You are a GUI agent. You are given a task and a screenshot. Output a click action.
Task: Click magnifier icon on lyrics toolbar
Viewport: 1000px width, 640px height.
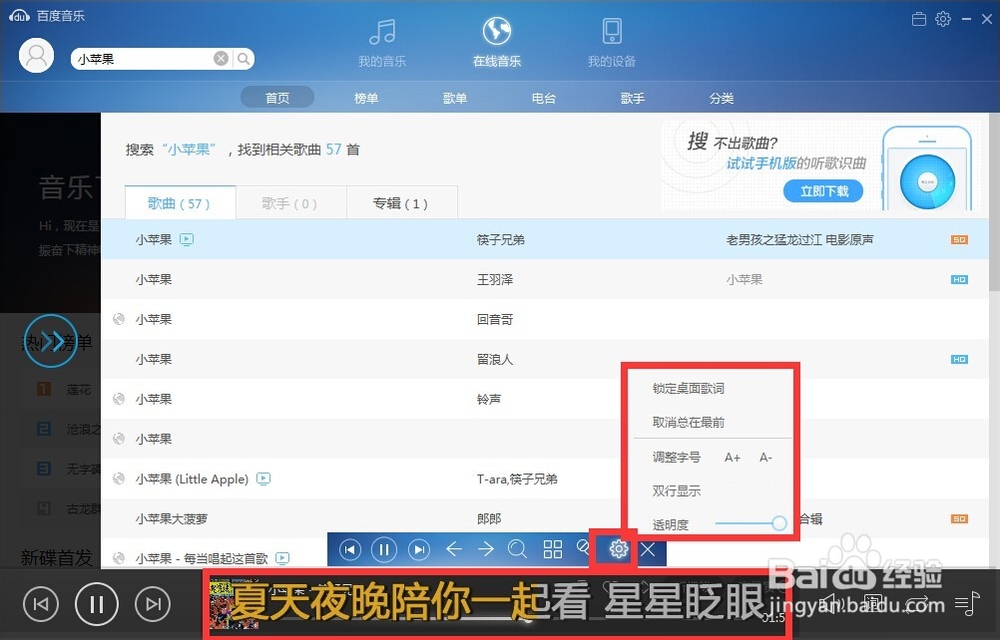pyautogui.click(x=517, y=549)
